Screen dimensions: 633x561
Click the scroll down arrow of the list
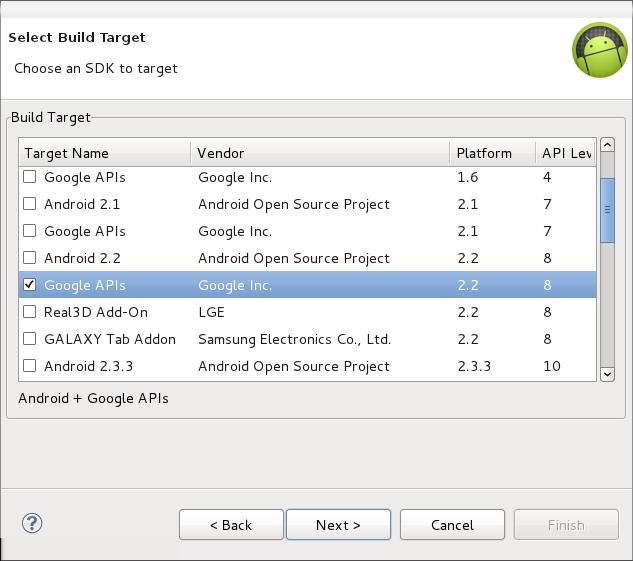tap(607, 374)
